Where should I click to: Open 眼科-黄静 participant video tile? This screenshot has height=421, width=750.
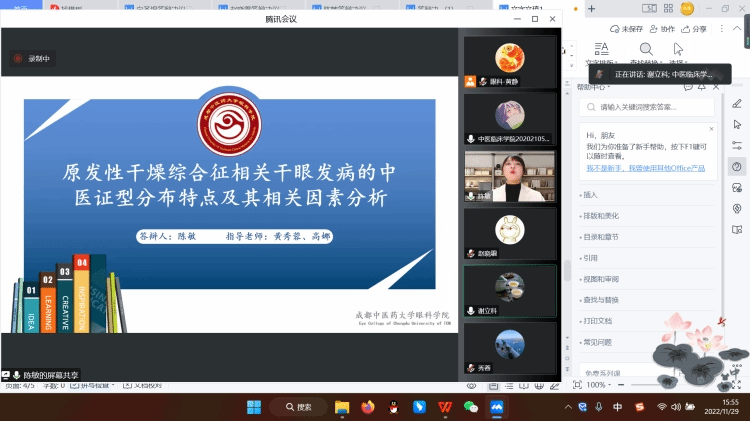510,61
